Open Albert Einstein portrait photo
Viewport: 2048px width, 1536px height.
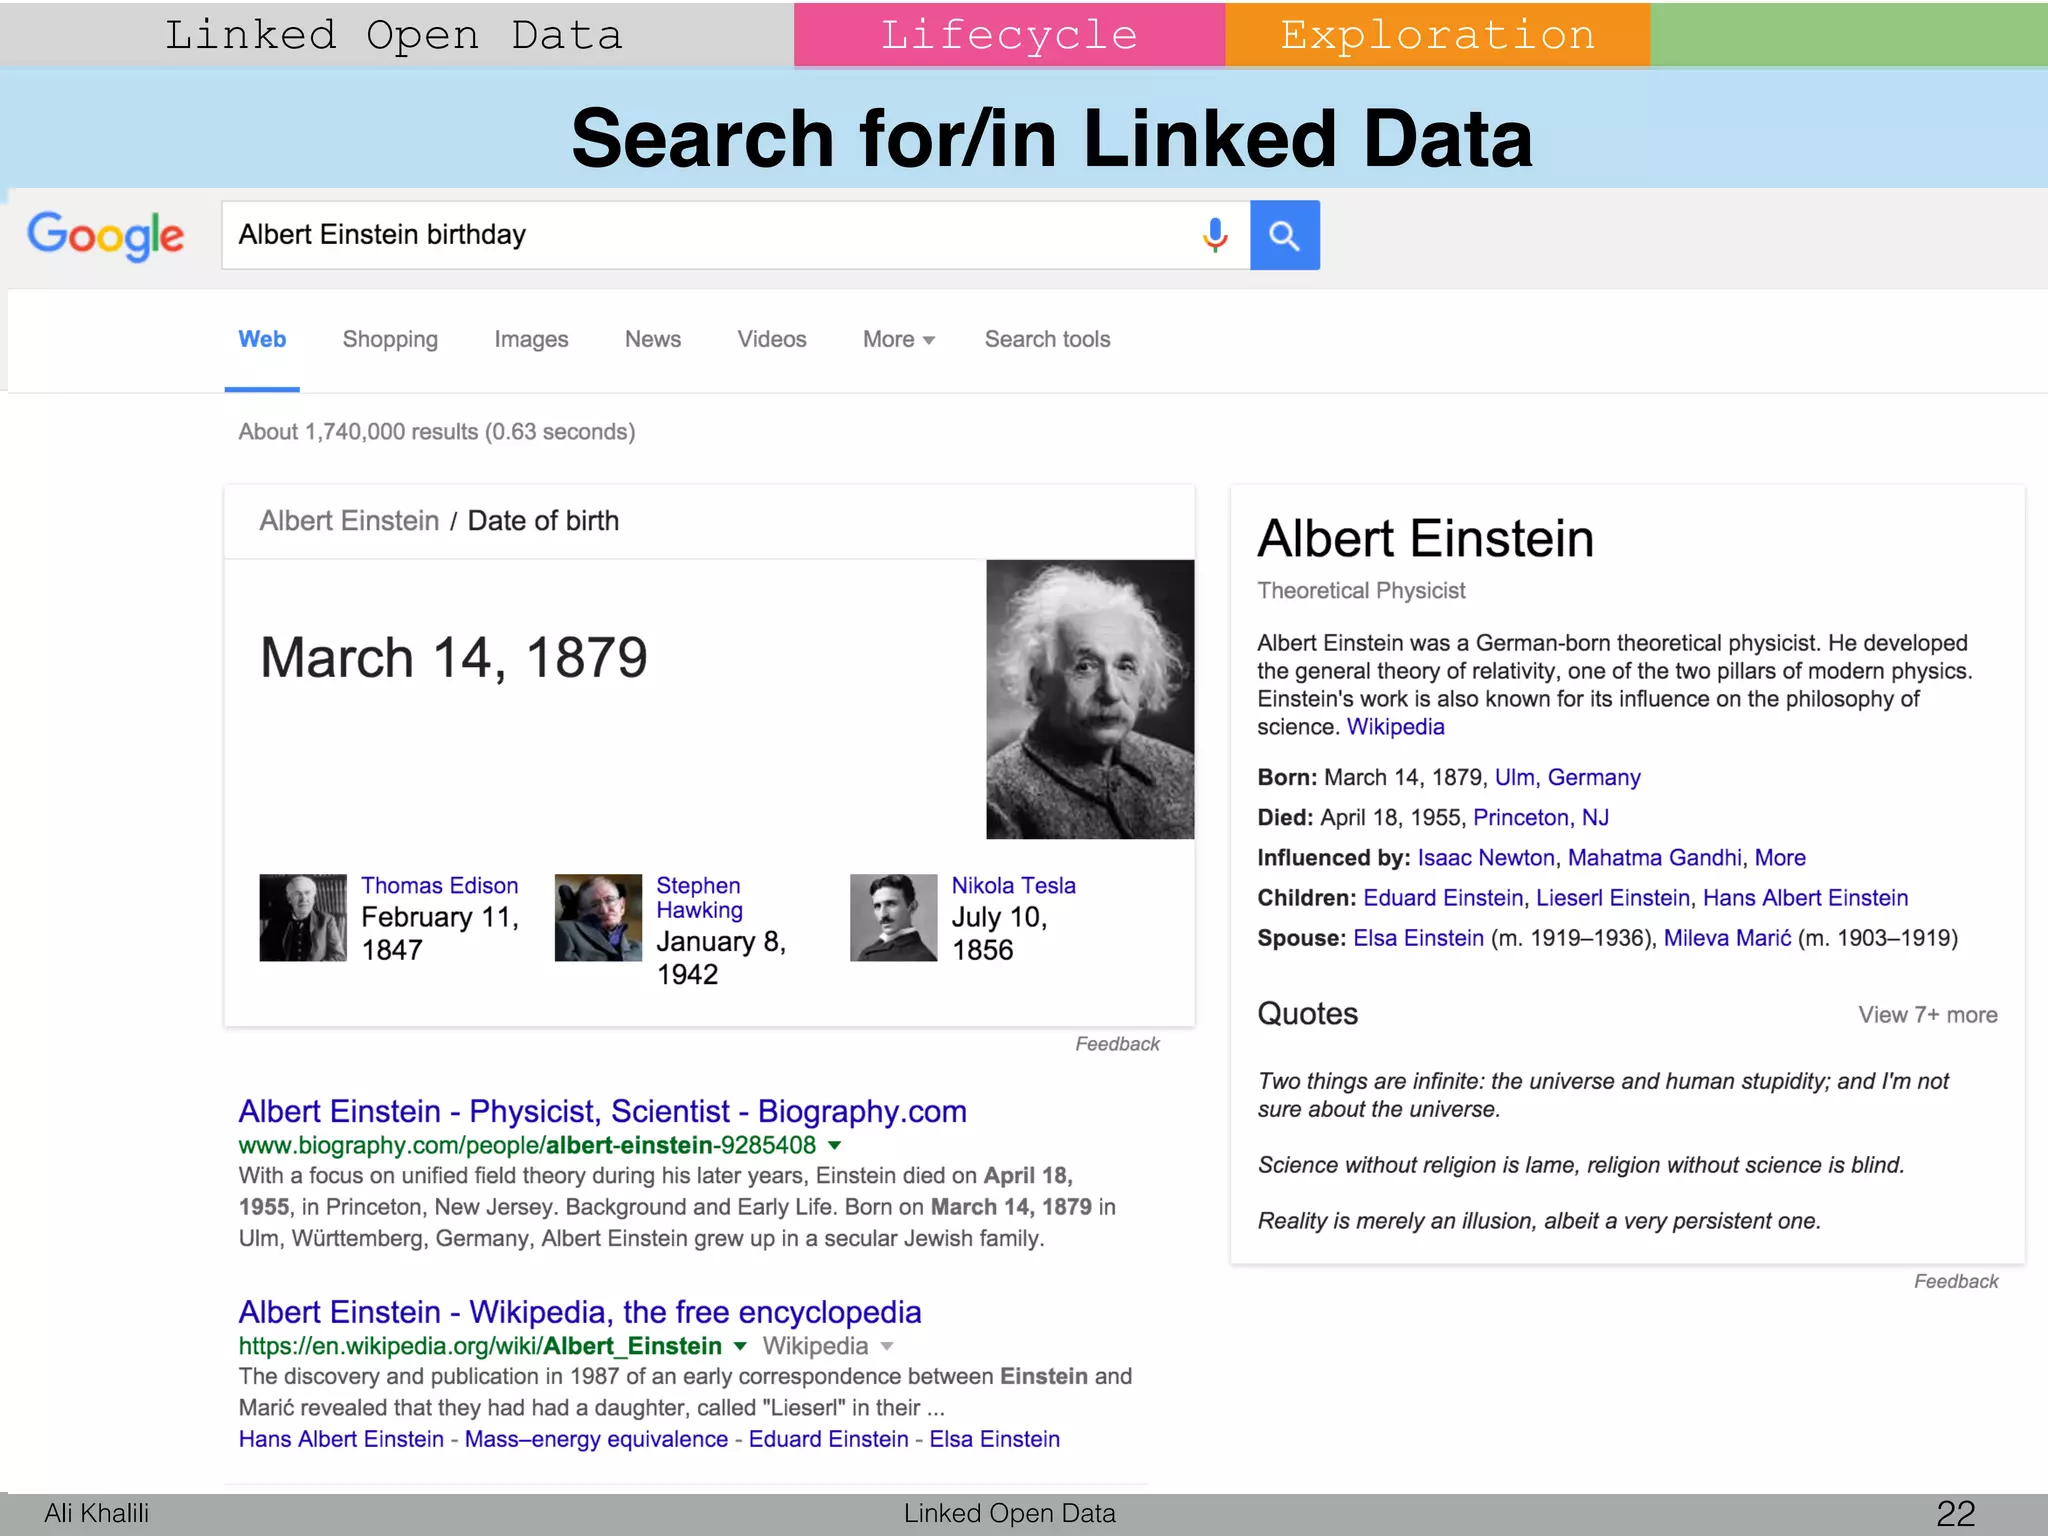(1089, 699)
